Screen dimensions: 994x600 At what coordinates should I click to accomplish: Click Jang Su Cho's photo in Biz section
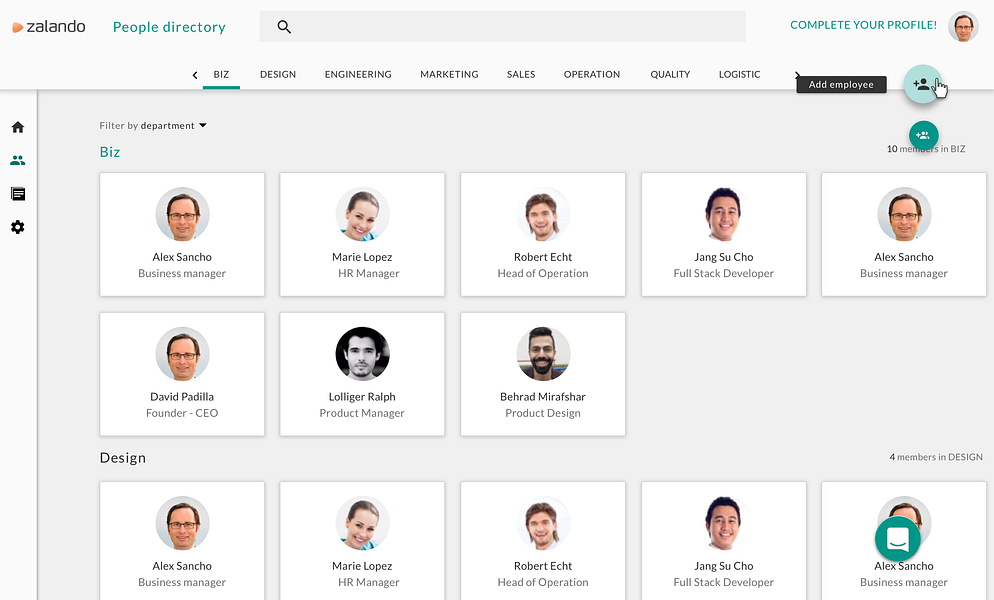[x=723, y=214]
